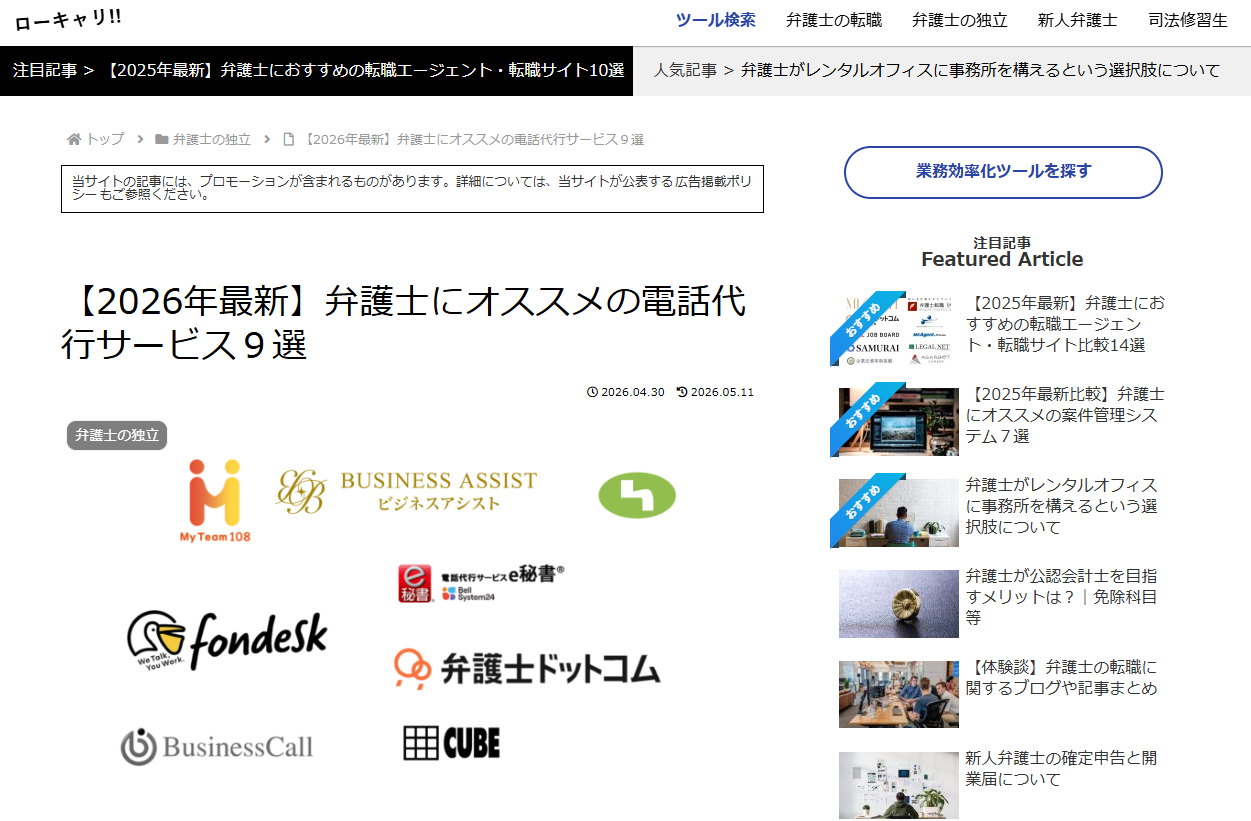Image resolution: width=1251 pixels, height=821 pixels.
Task: Open the 新人弁護士 menu item
Action: pyautogui.click(x=1078, y=20)
